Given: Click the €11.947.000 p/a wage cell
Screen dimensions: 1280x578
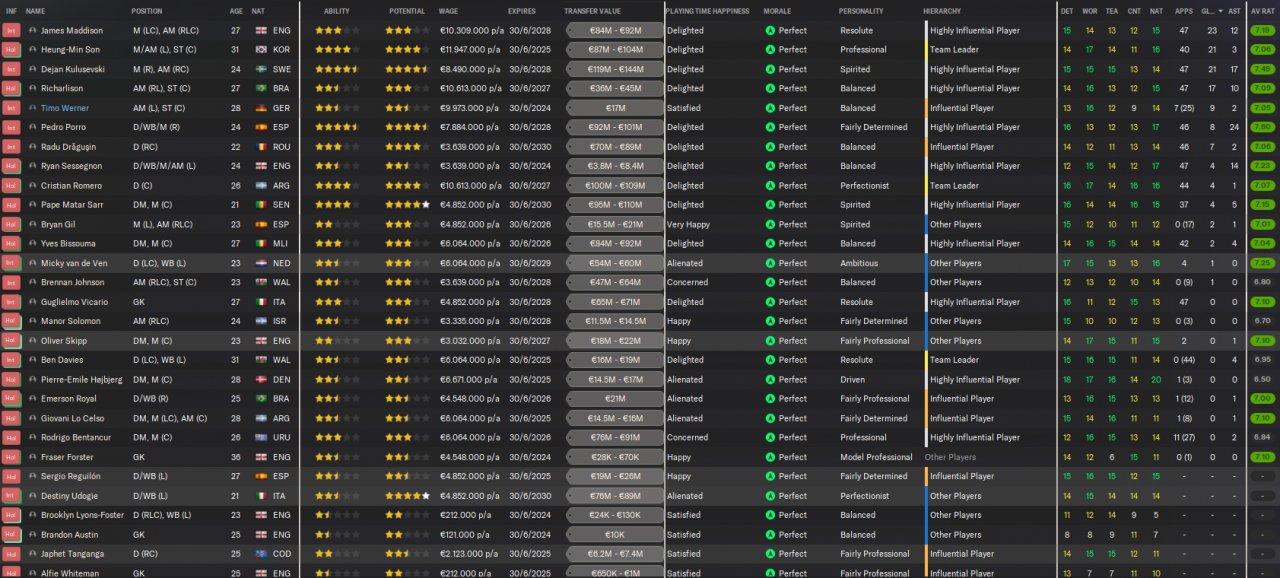Looking at the screenshot, I should [471, 49].
